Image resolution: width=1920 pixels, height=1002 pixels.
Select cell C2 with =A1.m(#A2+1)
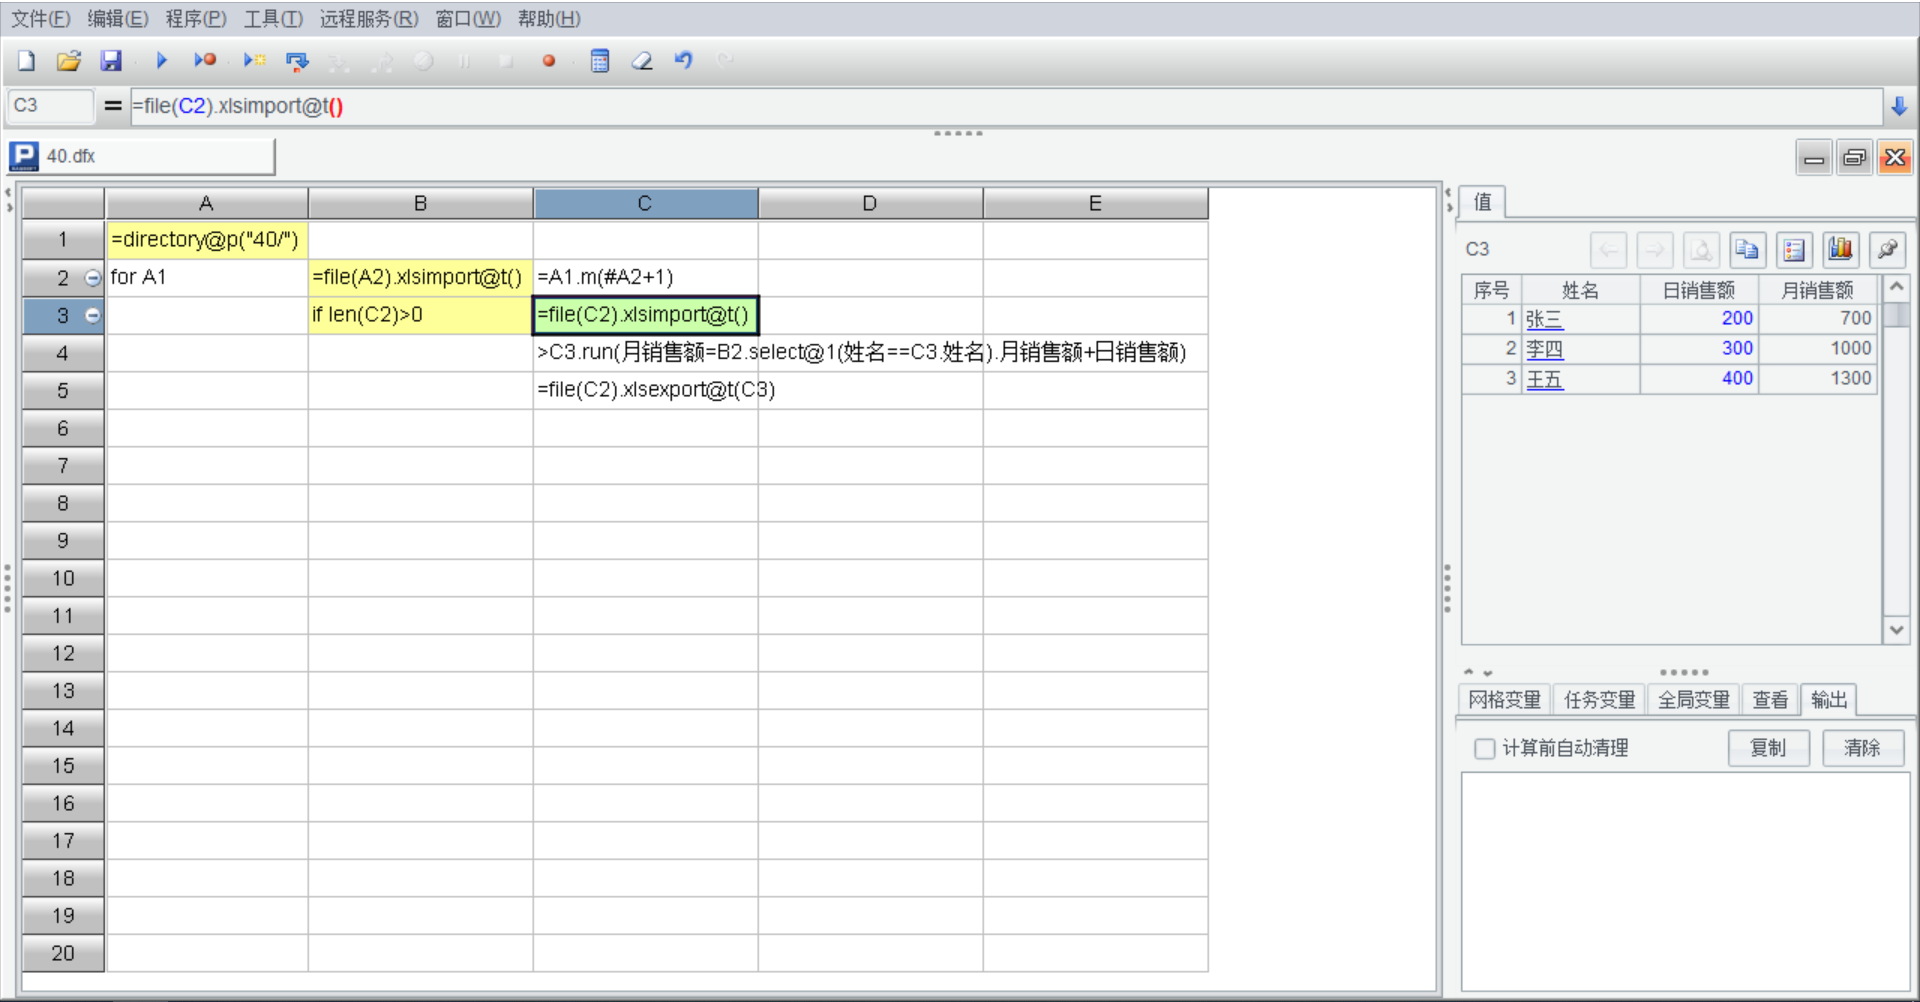coord(645,278)
